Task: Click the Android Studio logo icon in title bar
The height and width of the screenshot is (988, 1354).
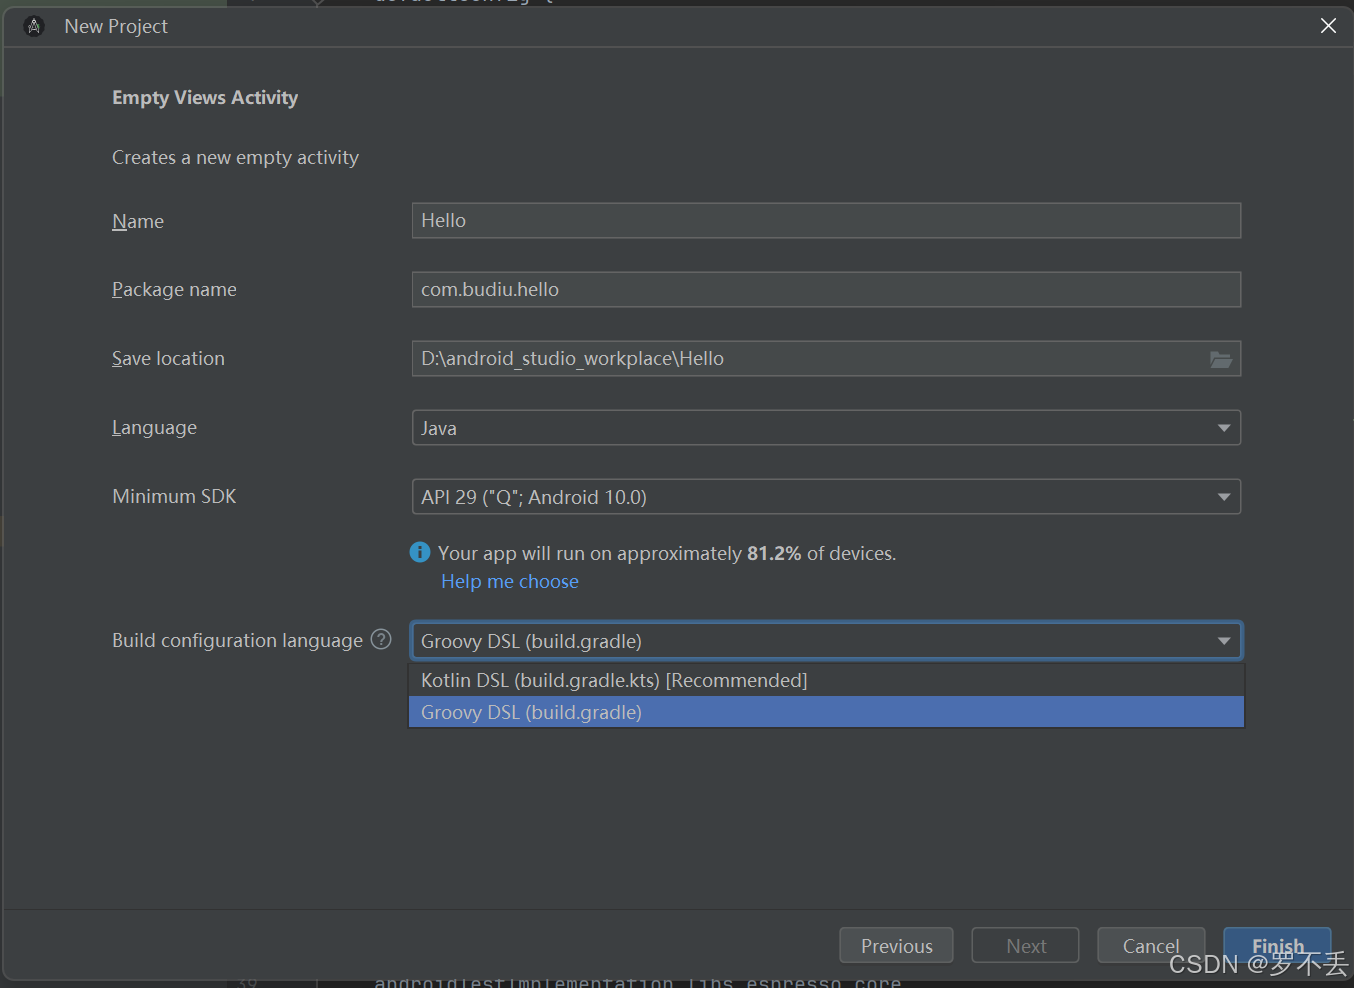Action: (34, 26)
